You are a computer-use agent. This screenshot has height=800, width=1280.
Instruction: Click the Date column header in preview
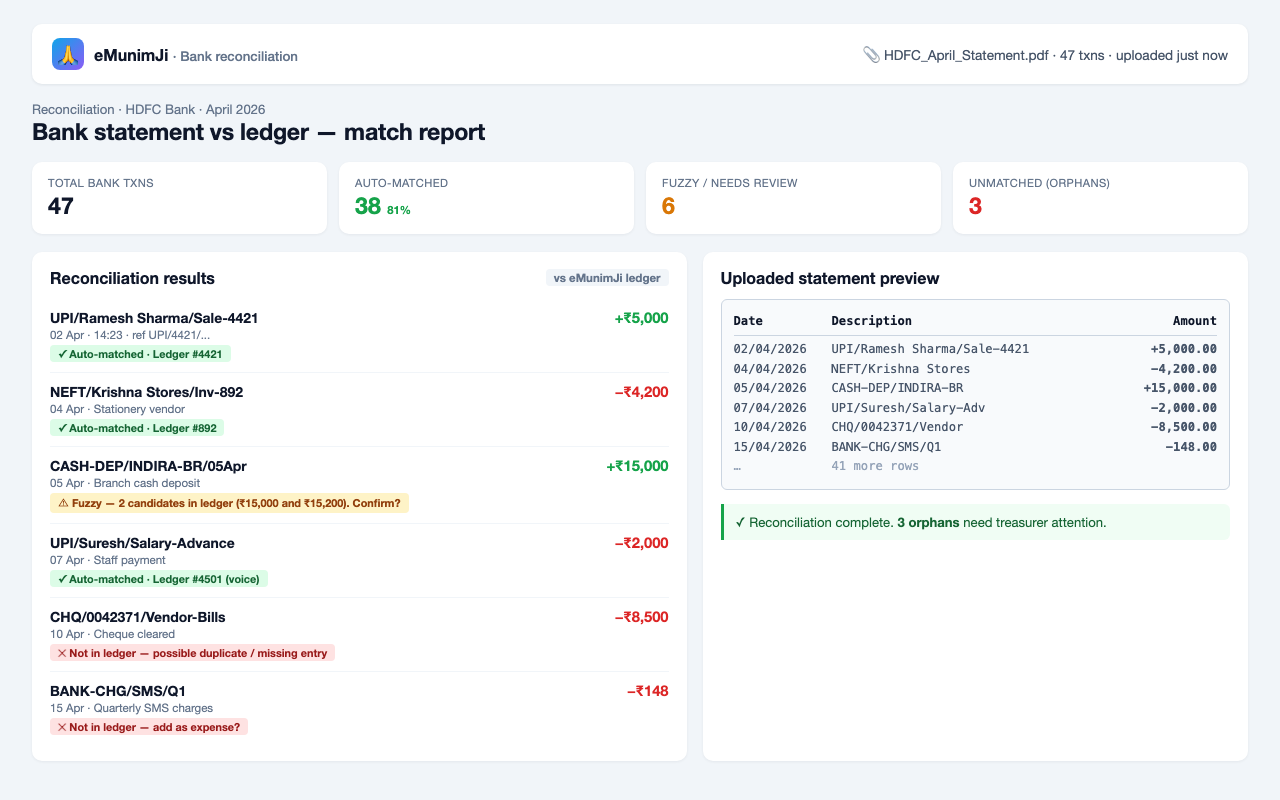(748, 321)
